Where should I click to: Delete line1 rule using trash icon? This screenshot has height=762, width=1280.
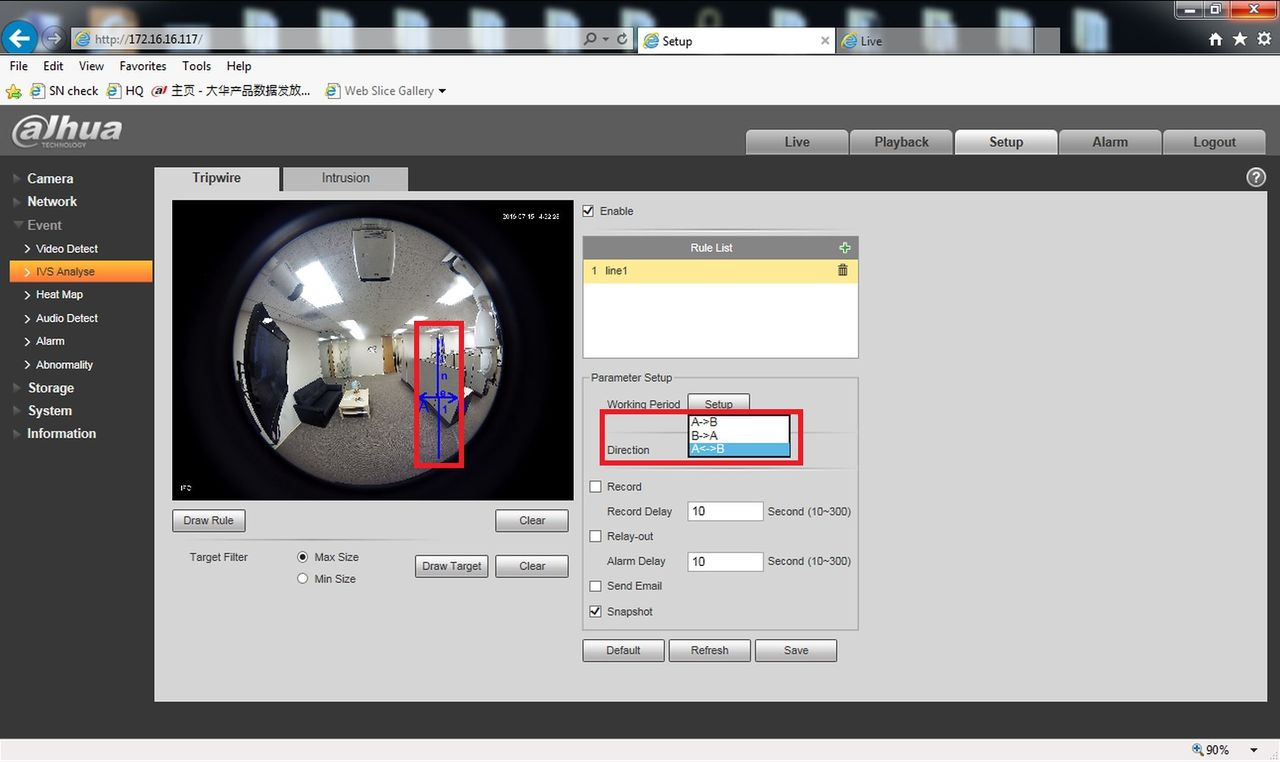pos(843,270)
